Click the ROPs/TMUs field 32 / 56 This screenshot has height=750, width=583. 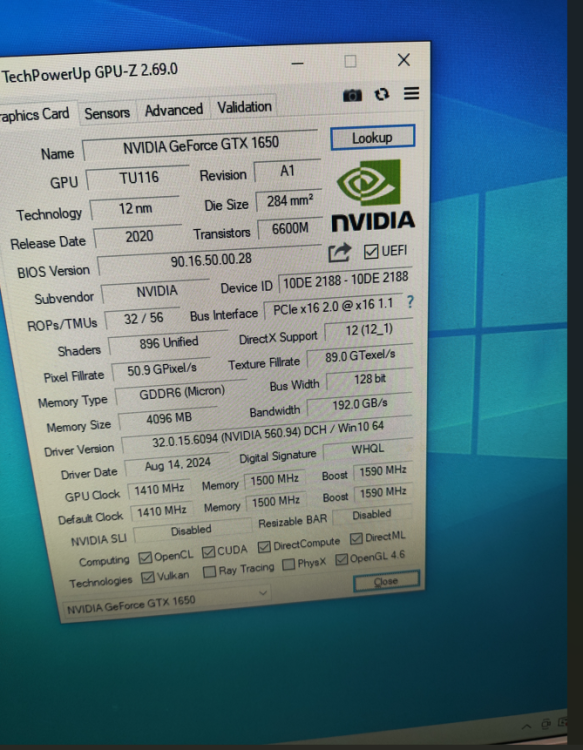pos(143,318)
